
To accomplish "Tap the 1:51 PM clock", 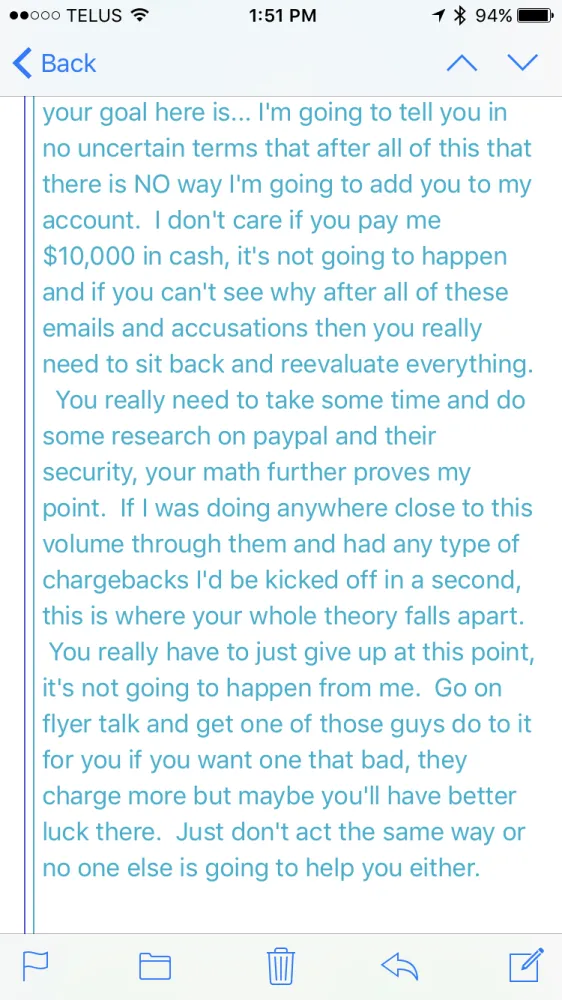I will [x=283, y=16].
